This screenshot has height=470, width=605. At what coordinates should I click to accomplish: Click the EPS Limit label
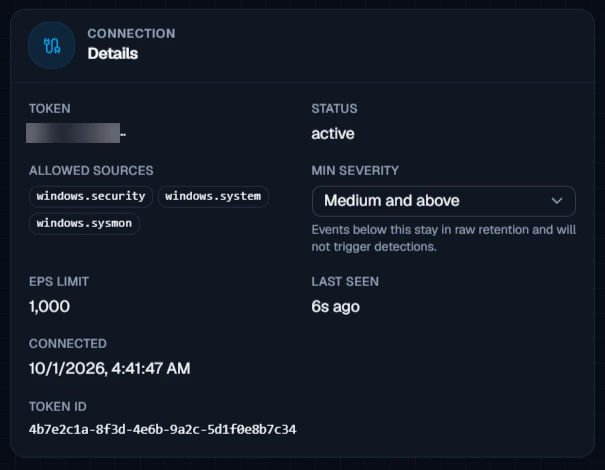pos(59,282)
